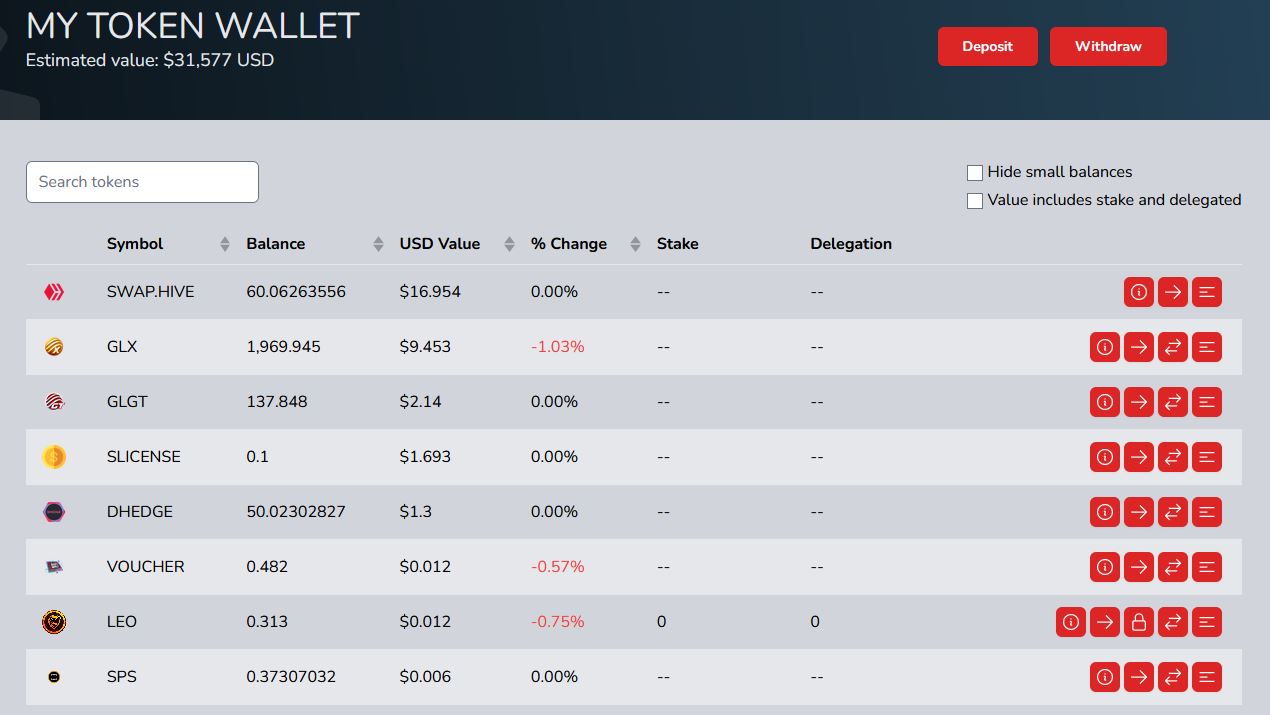Image resolution: width=1270 pixels, height=715 pixels.
Task: Open info for GLX token
Action: tap(1105, 347)
